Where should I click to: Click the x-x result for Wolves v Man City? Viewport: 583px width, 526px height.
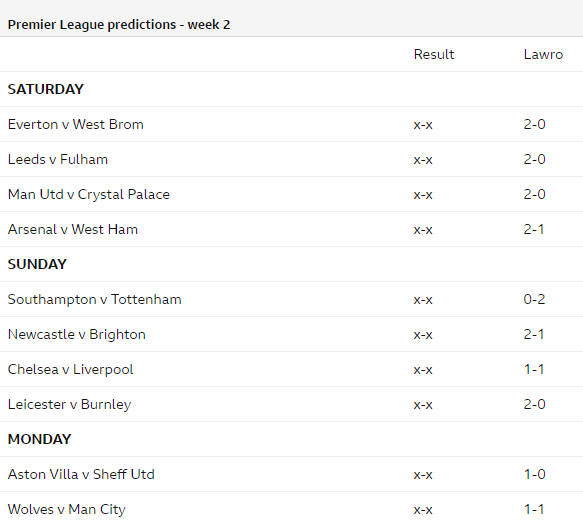click(423, 510)
